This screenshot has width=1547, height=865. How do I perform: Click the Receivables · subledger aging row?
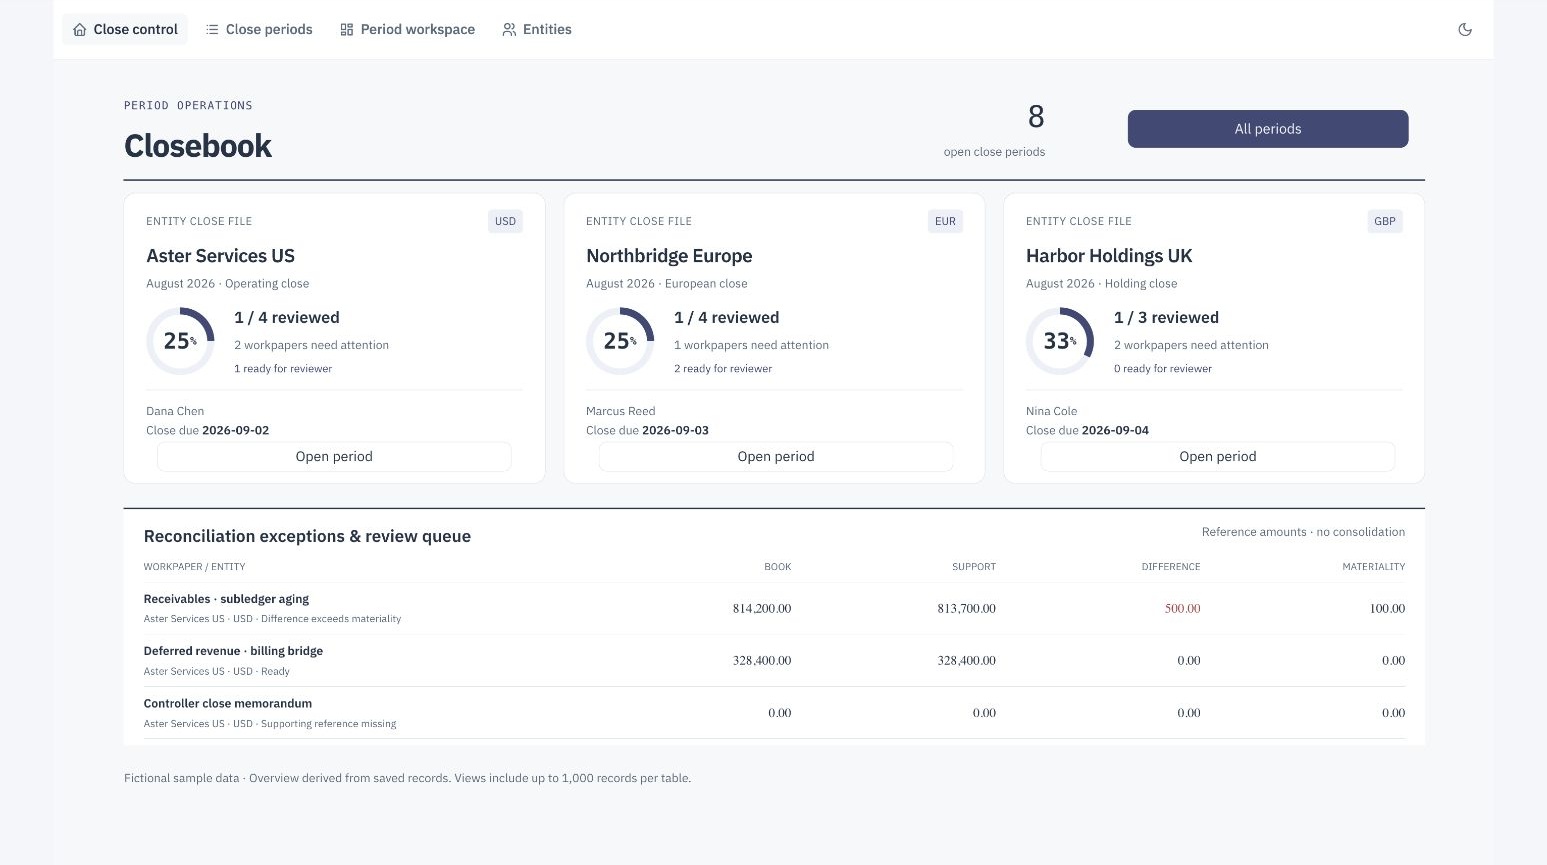(x=774, y=608)
